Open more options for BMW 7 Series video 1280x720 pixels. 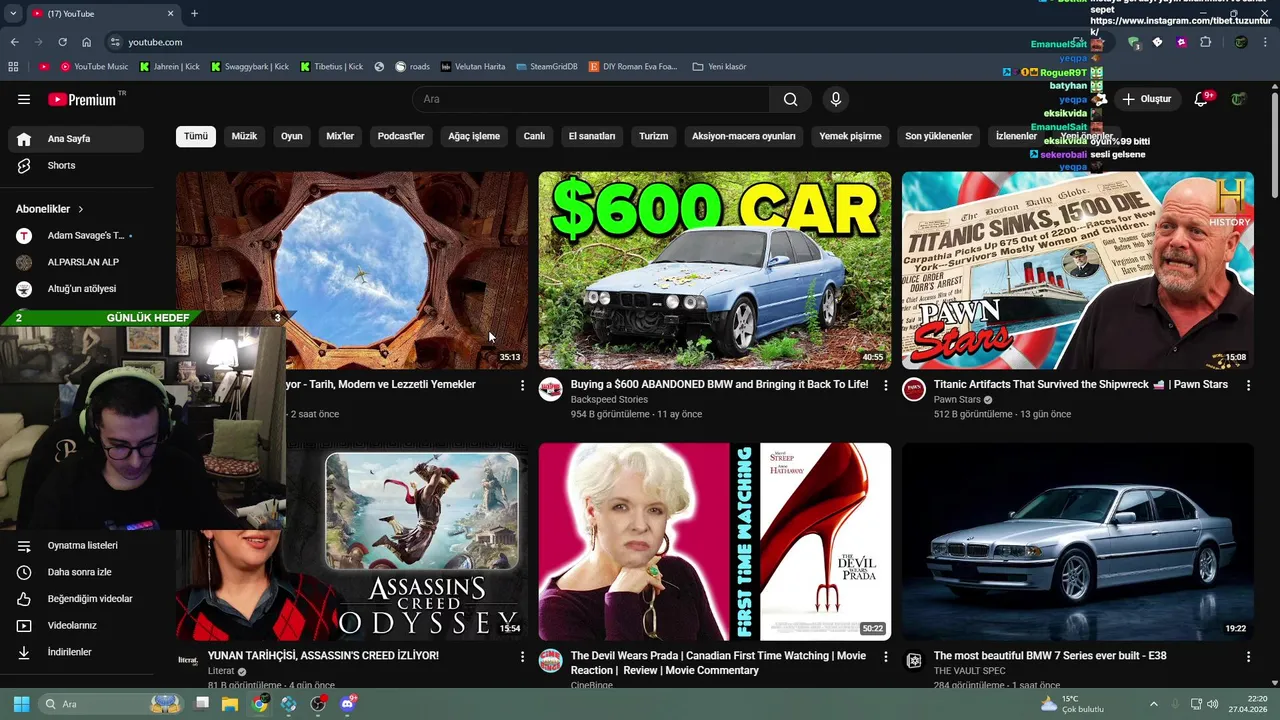point(1248,657)
